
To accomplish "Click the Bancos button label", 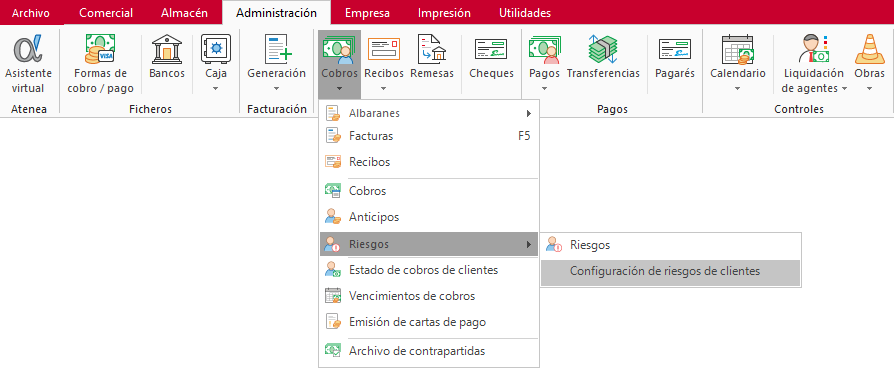I will coord(167,74).
